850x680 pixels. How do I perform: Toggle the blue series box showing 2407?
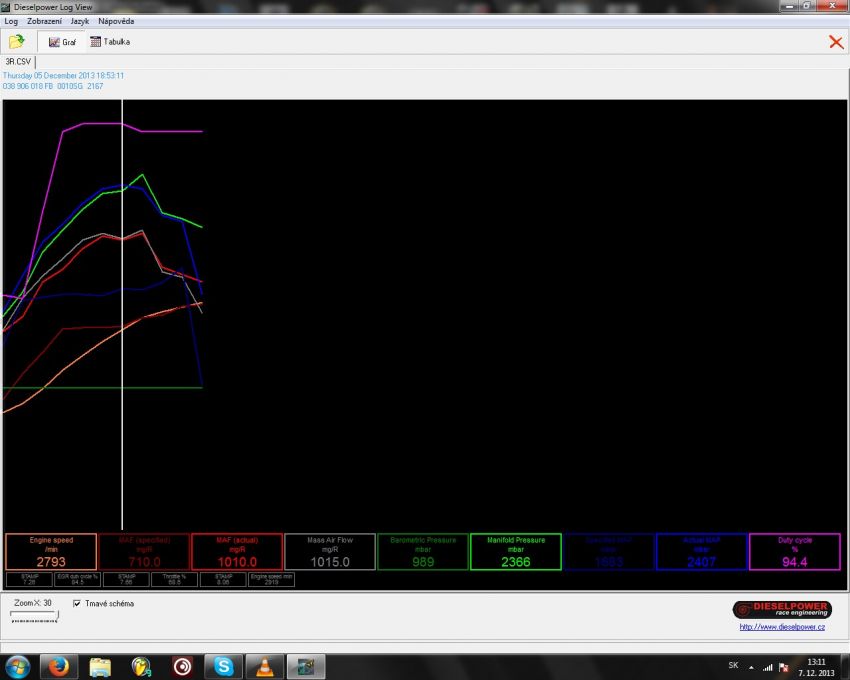point(701,551)
